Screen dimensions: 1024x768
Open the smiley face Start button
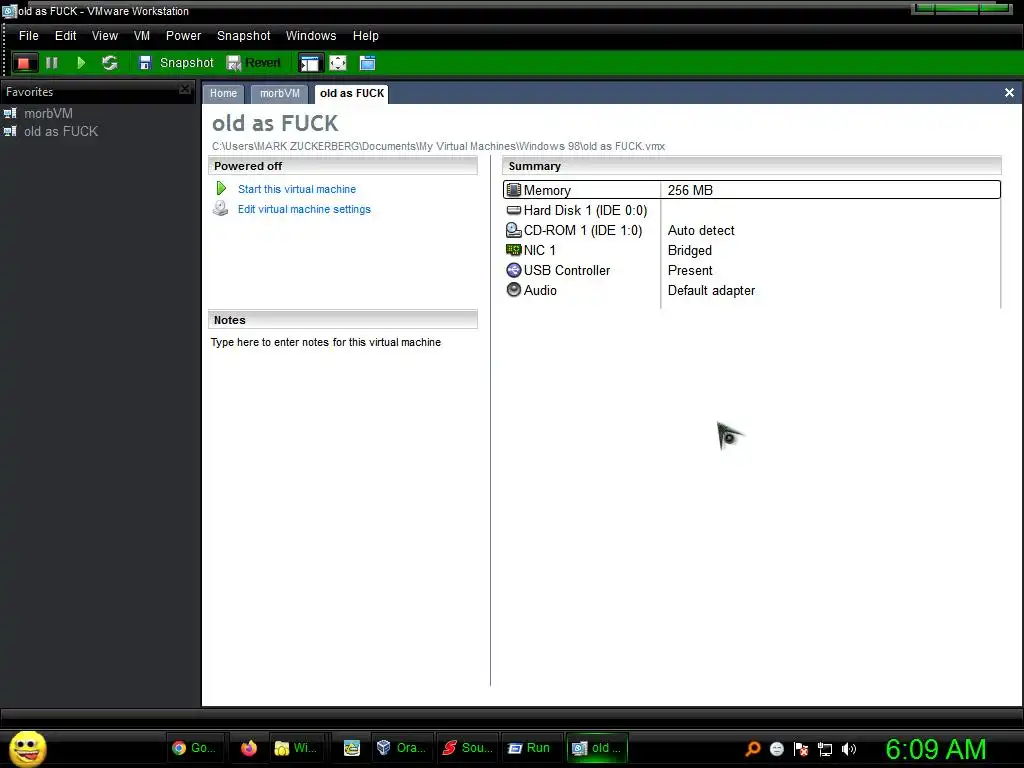[x=27, y=748]
